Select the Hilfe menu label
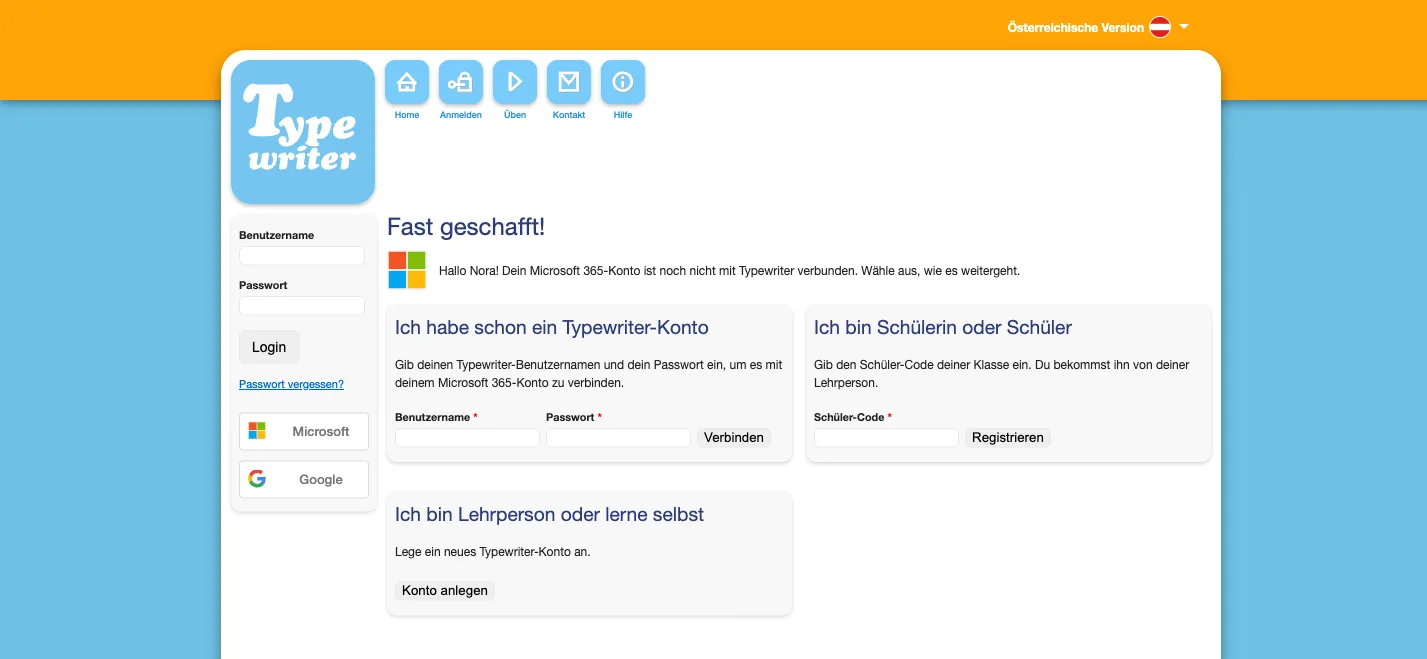Screen dimensions: 1427x659 (623, 115)
